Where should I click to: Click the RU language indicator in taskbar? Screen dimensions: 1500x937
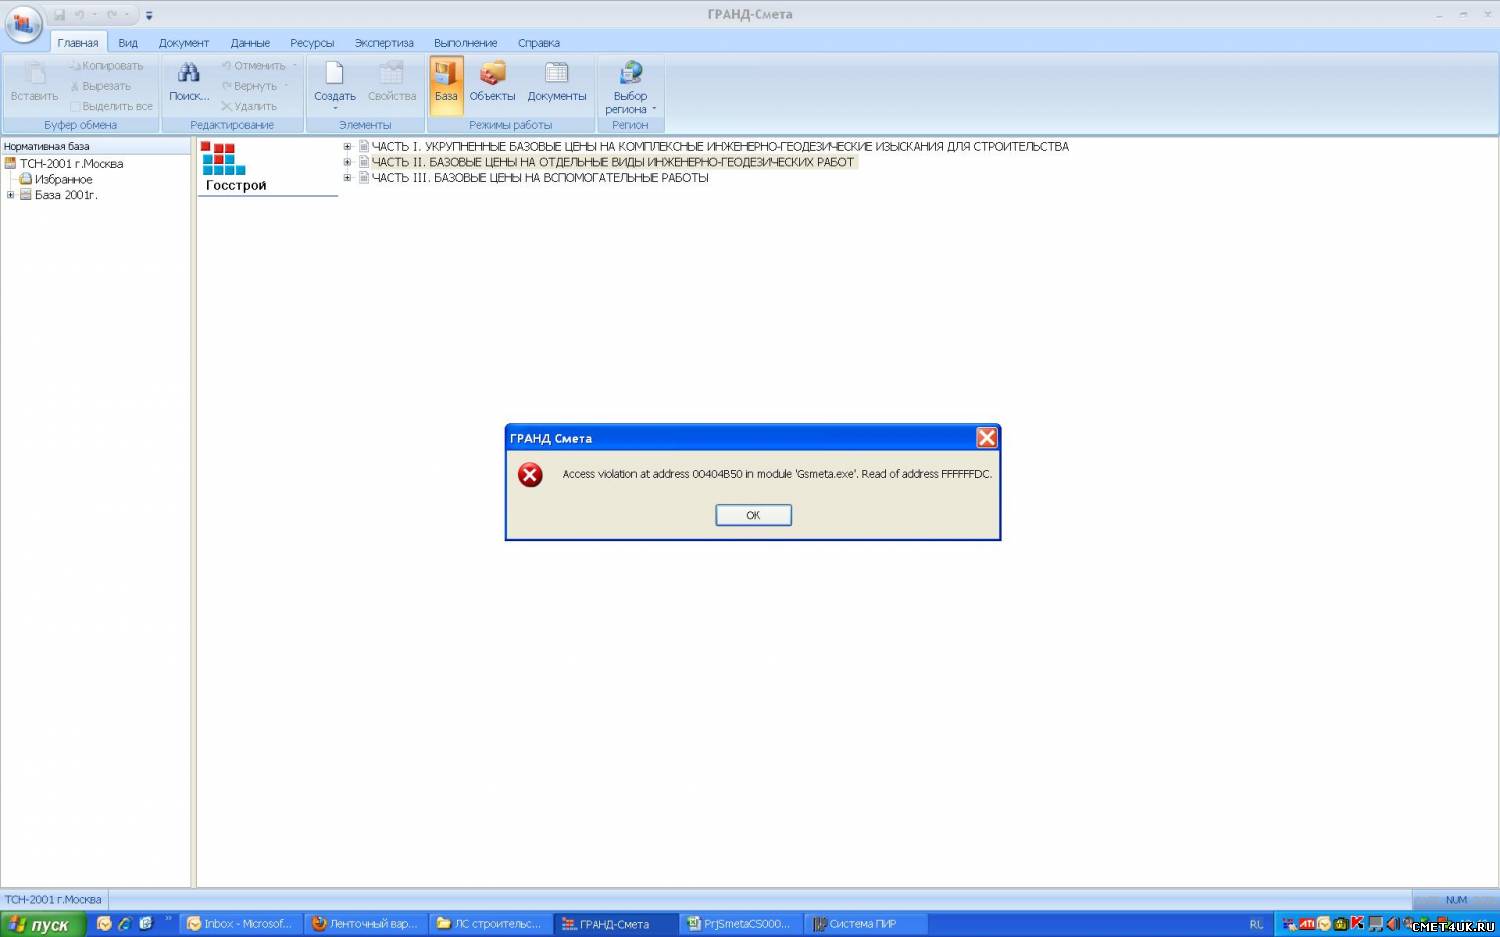point(1256,925)
